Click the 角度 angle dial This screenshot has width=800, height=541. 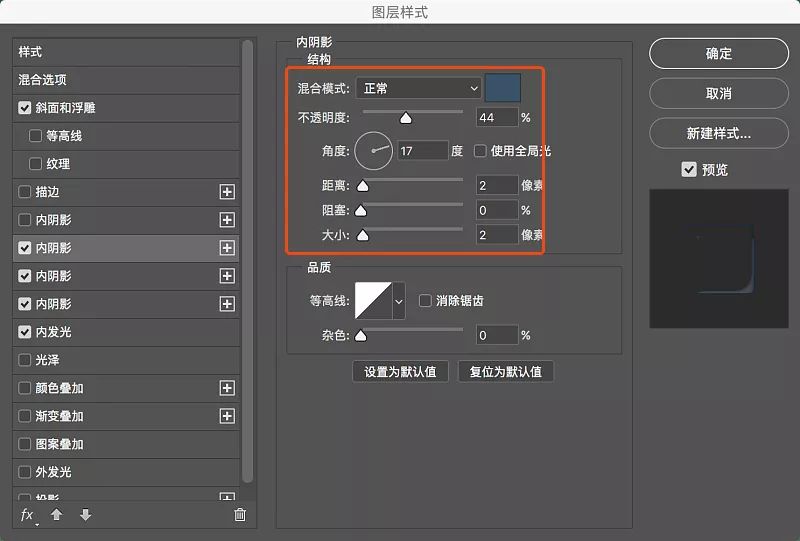click(373, 151)
